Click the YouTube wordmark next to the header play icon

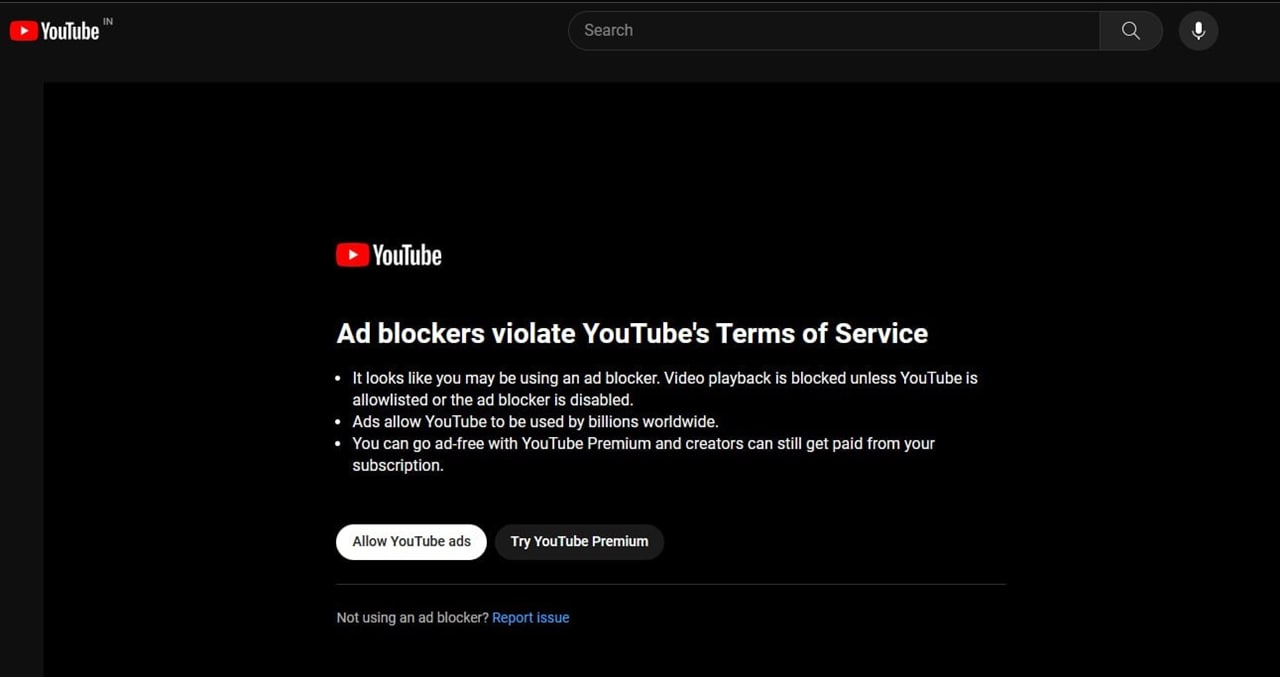click(x=70, y=31)
